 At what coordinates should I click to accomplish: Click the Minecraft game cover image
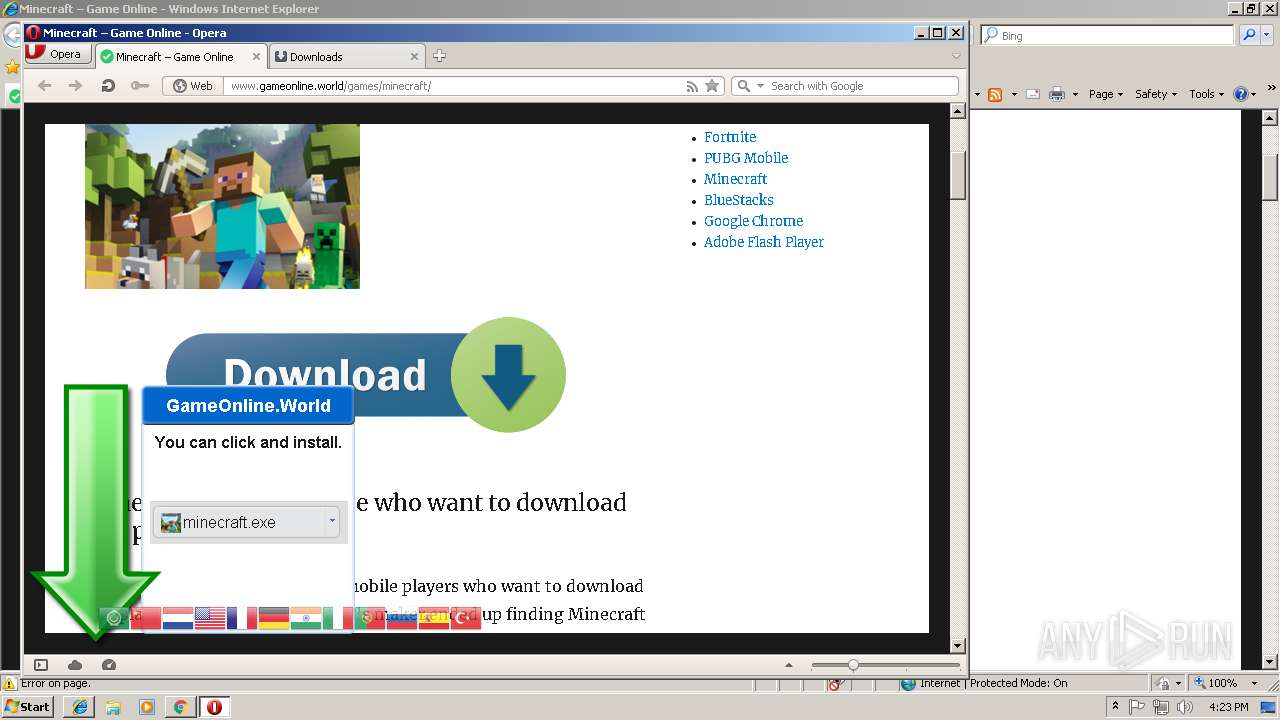point(222,206)
